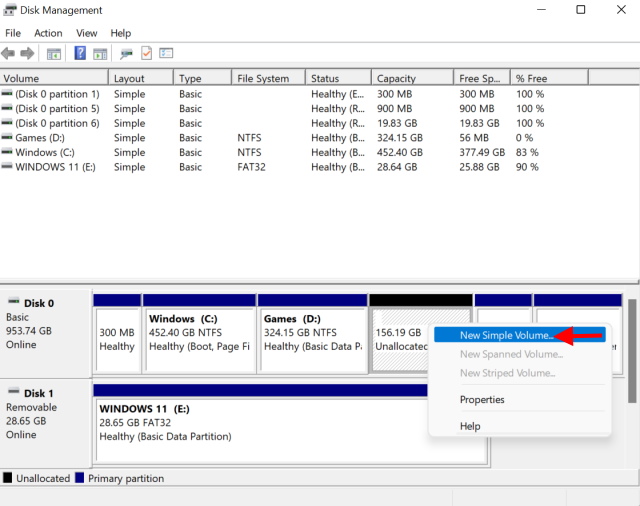
Task: Select the Games (D:) partition block on Disk 0
Action: pos(313,334)
